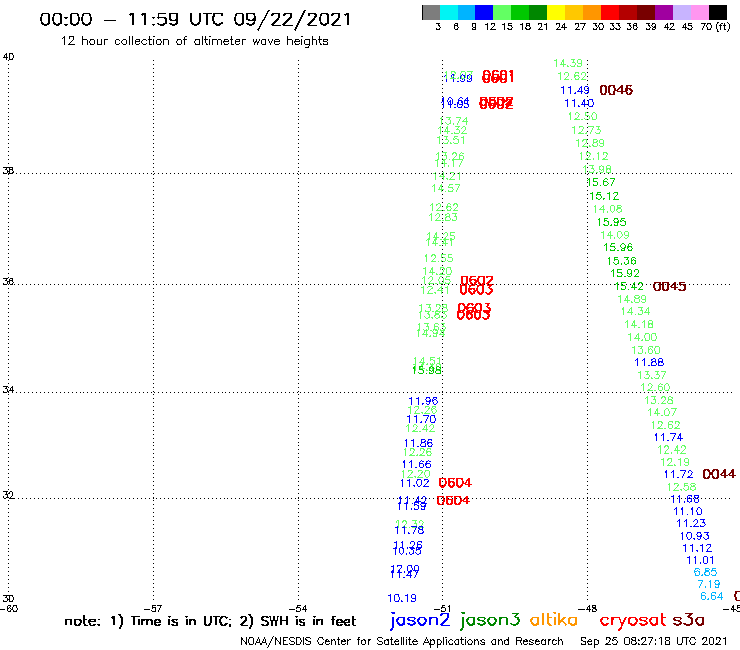Click the title '00:00 – 11:59 UTC 09/22/2021'
This screenshot has height=650, width=740.
click(x=195, y=19)
